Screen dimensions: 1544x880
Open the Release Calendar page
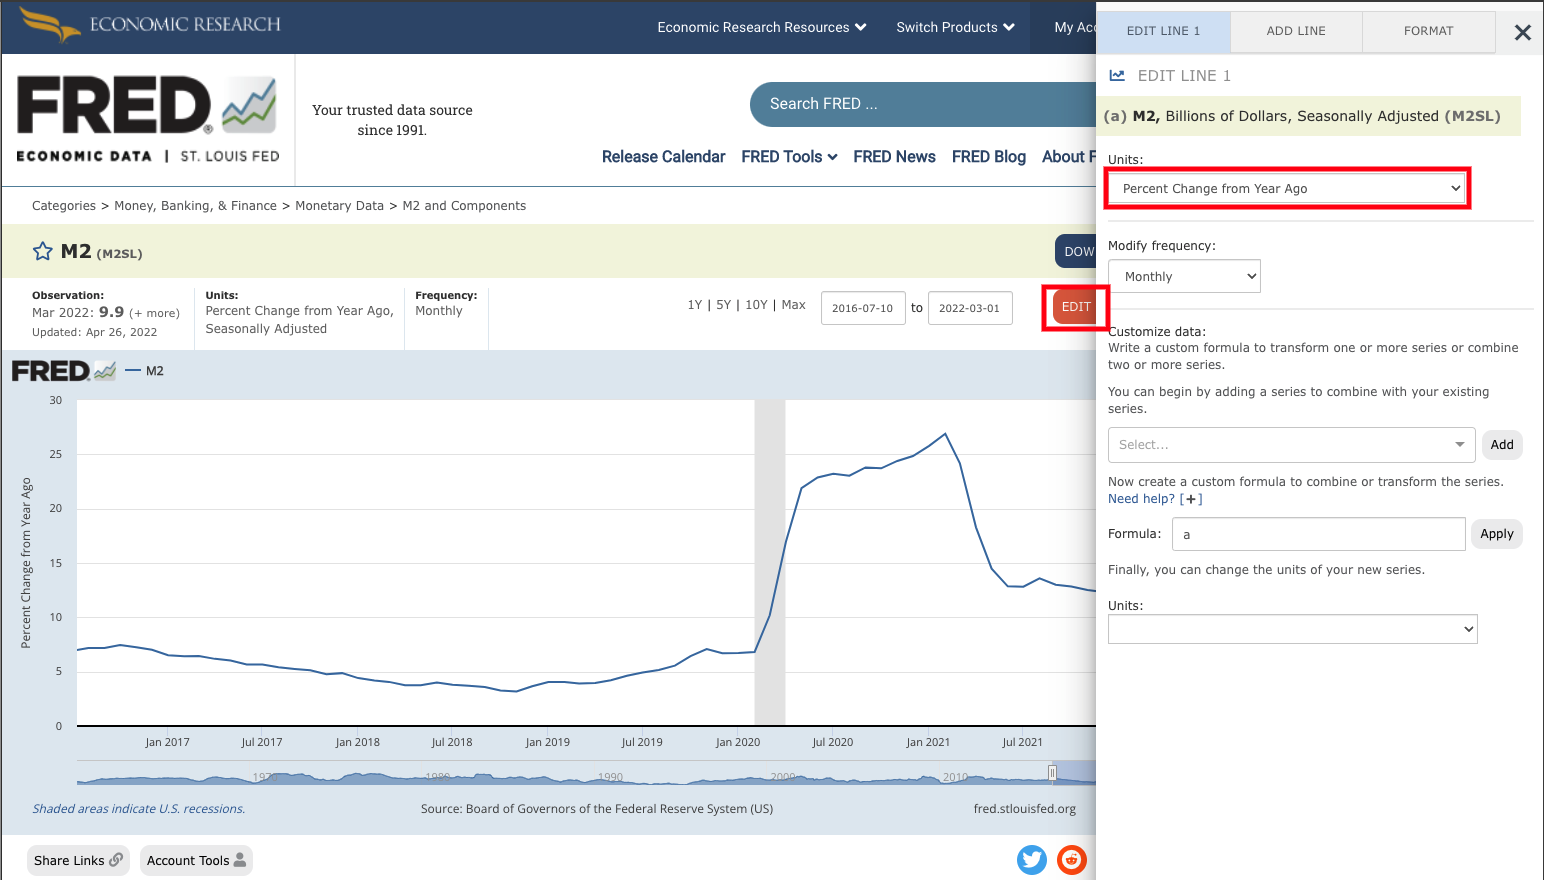pyautogui.click(x=663, y=157)
